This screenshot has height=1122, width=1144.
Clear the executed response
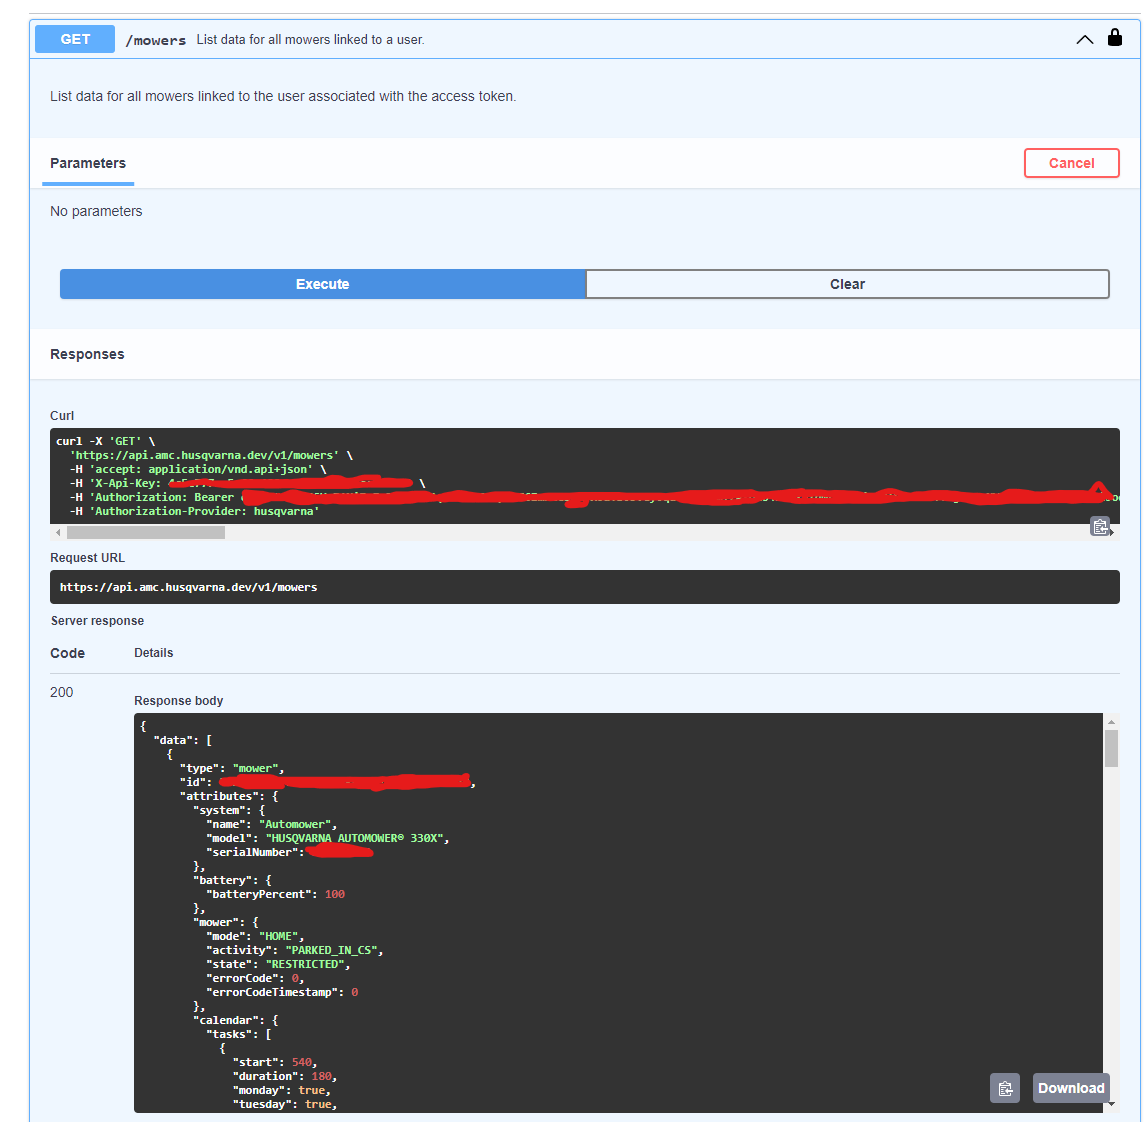847,284
